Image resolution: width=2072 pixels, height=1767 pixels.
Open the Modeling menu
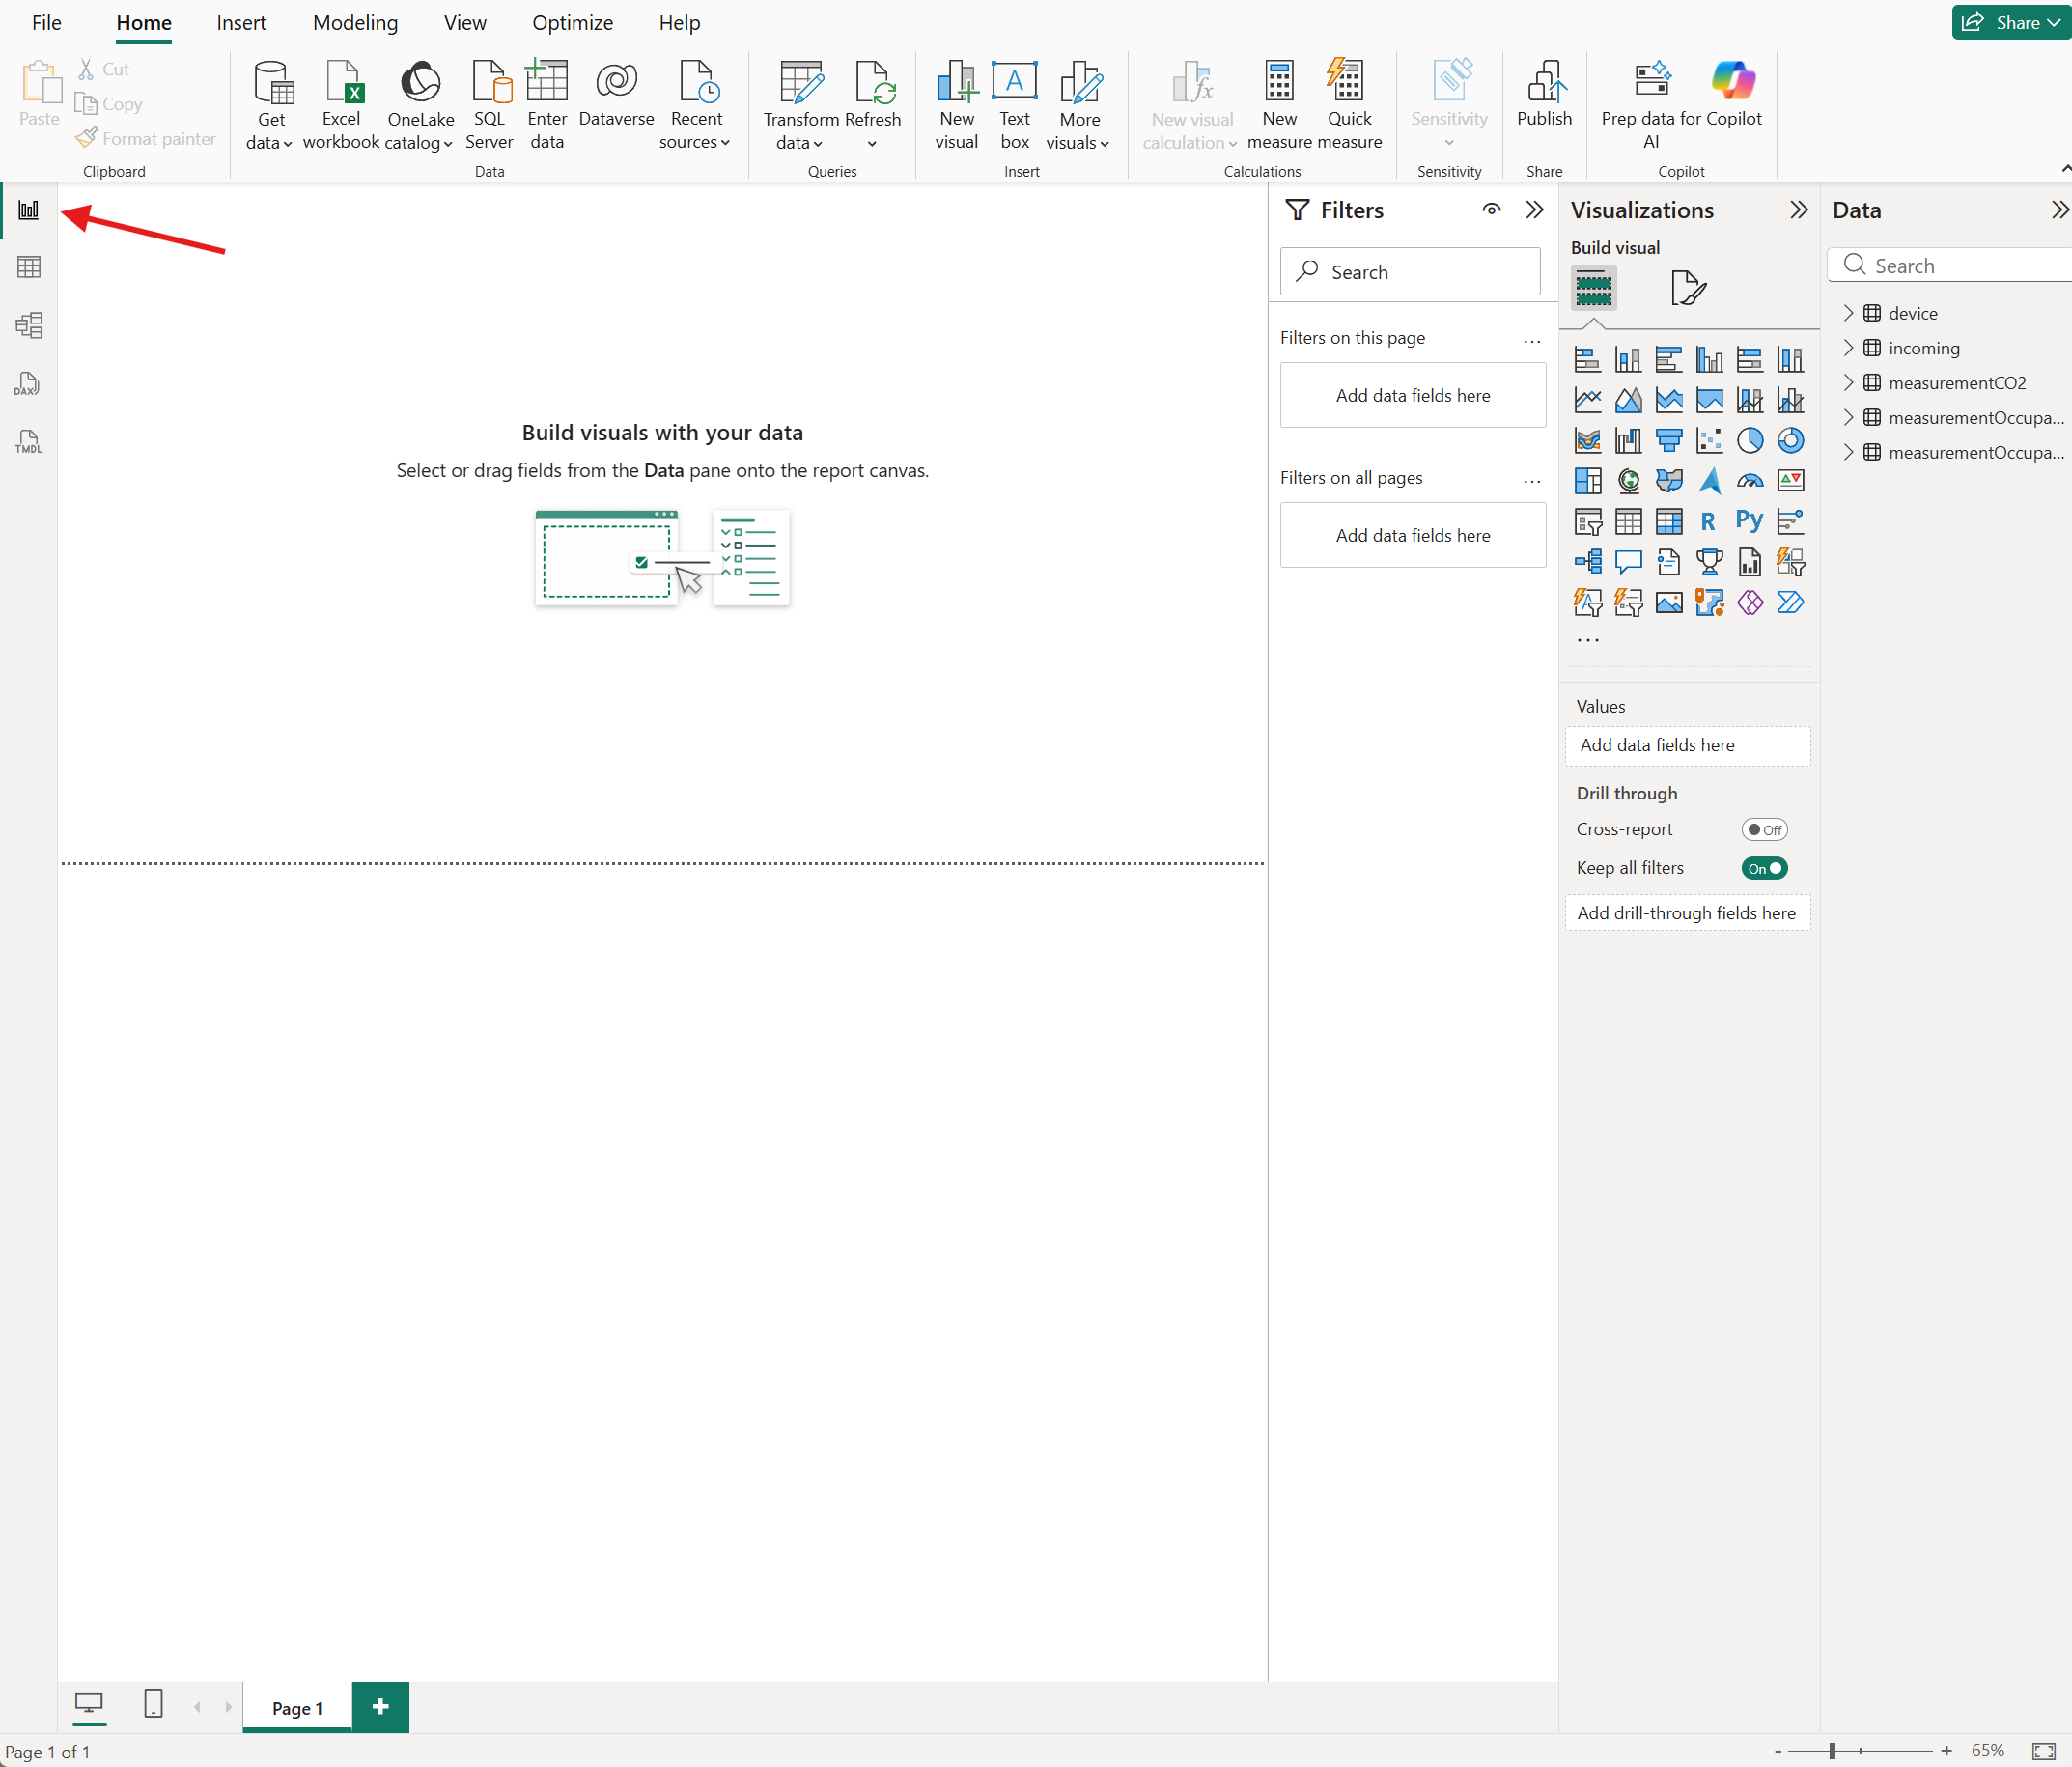355,22
